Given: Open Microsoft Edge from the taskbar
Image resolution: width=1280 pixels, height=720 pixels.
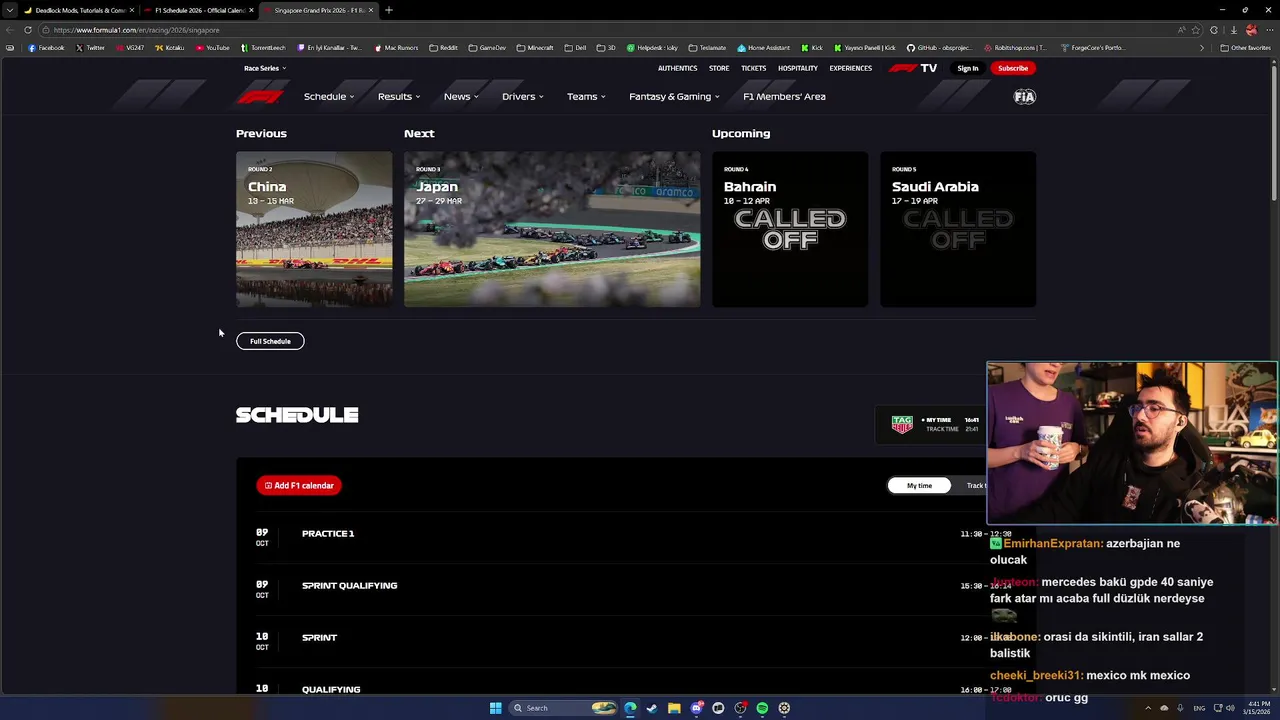Looking at the screenshot, I should pyautogui.click(x=630, y=708).
